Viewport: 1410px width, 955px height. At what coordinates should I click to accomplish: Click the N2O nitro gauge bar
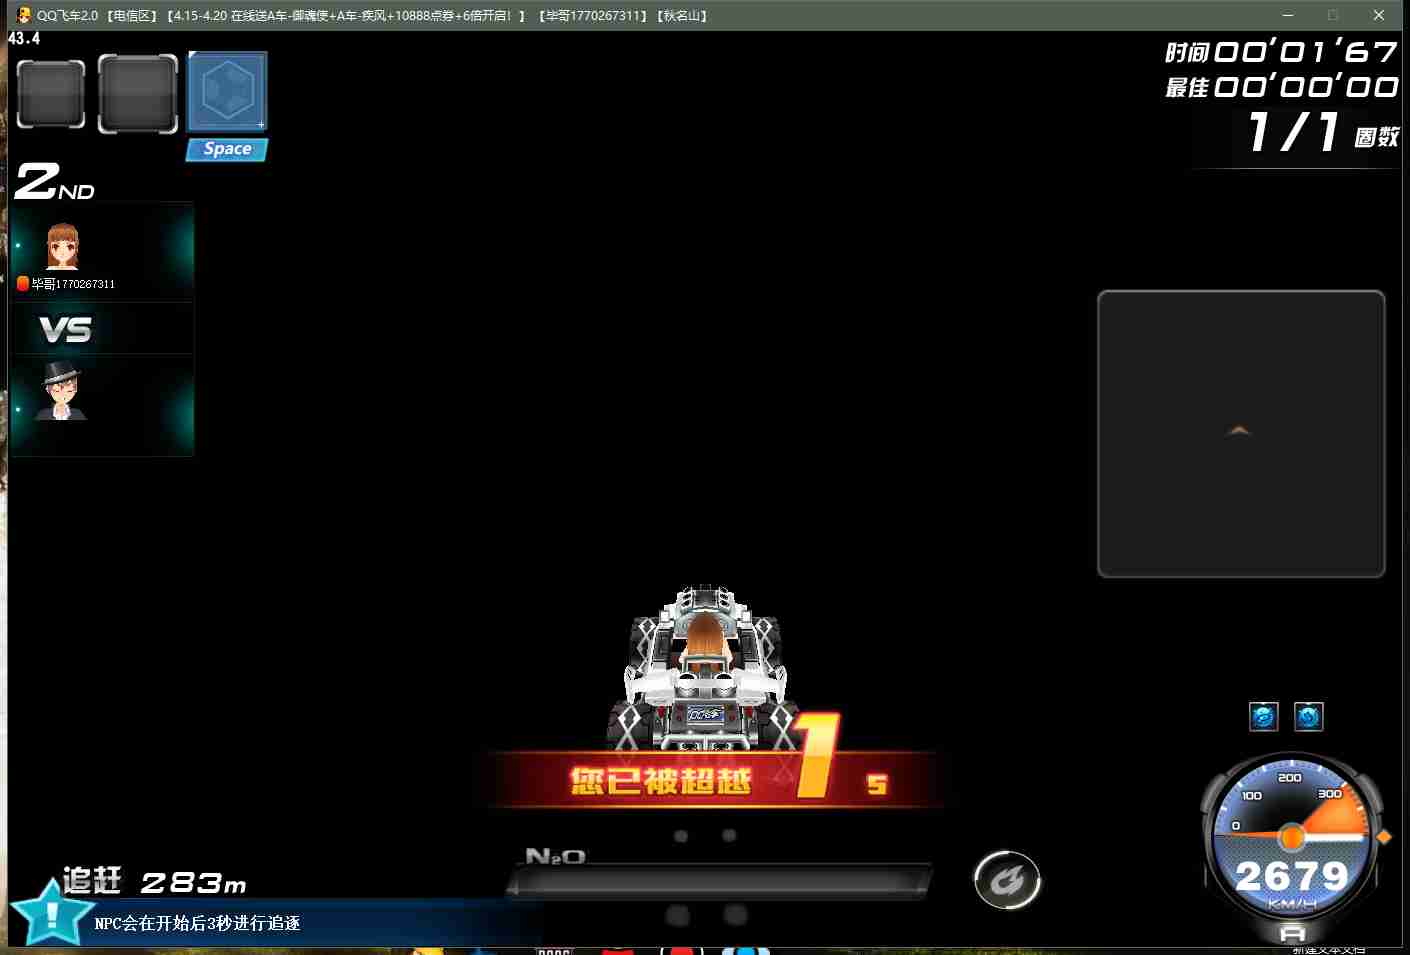click(720, 879)
